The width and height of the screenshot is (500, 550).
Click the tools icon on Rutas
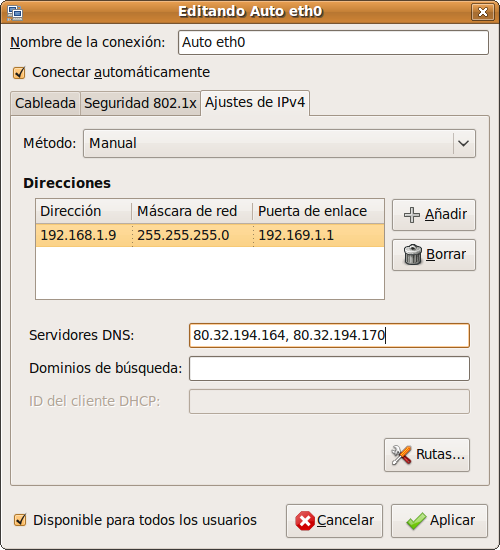(401, 455)
